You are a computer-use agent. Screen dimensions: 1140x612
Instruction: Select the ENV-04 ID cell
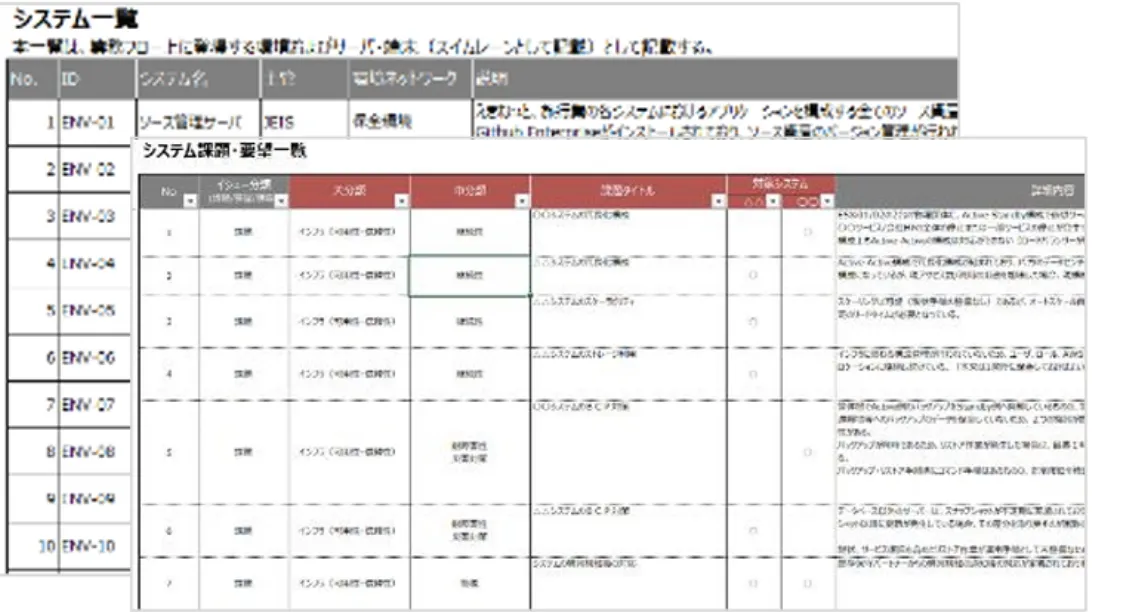(x=95, y=263)
